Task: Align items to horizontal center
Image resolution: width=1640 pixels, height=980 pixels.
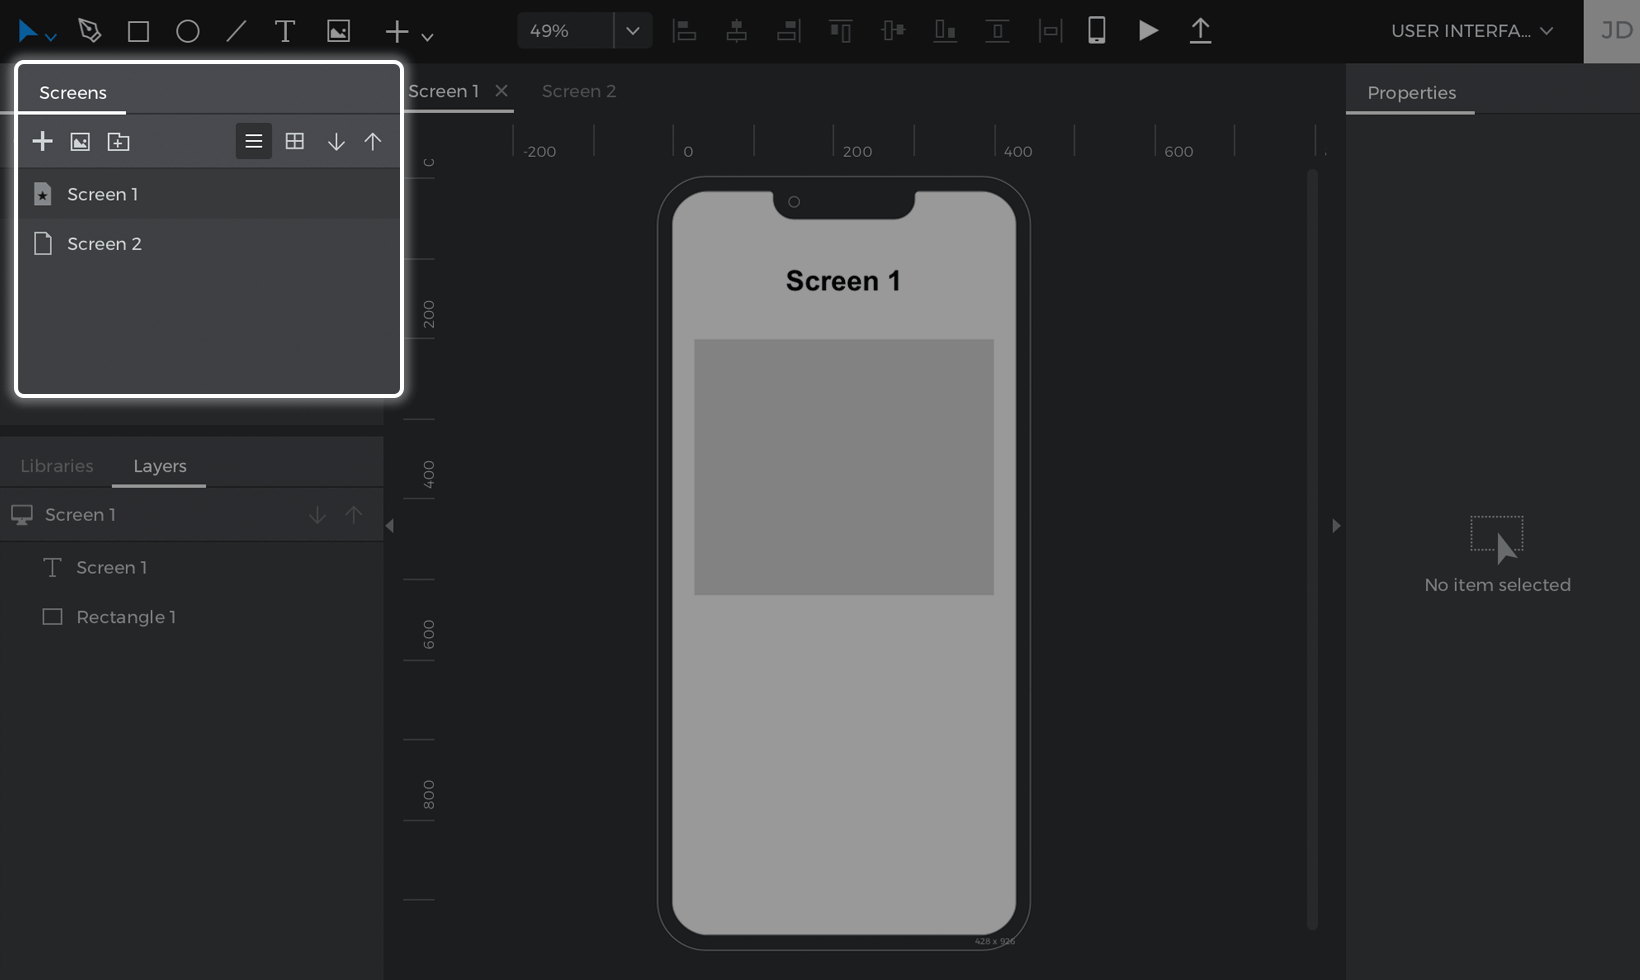Action: 737,31
